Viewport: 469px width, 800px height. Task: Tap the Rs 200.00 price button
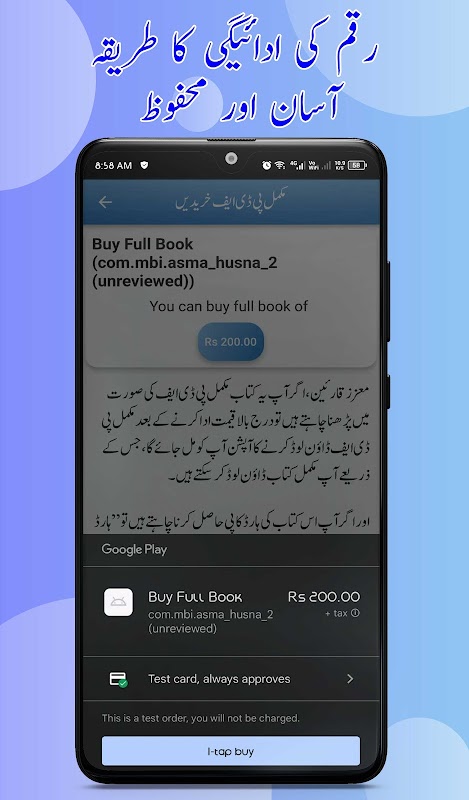coord(231,342)
